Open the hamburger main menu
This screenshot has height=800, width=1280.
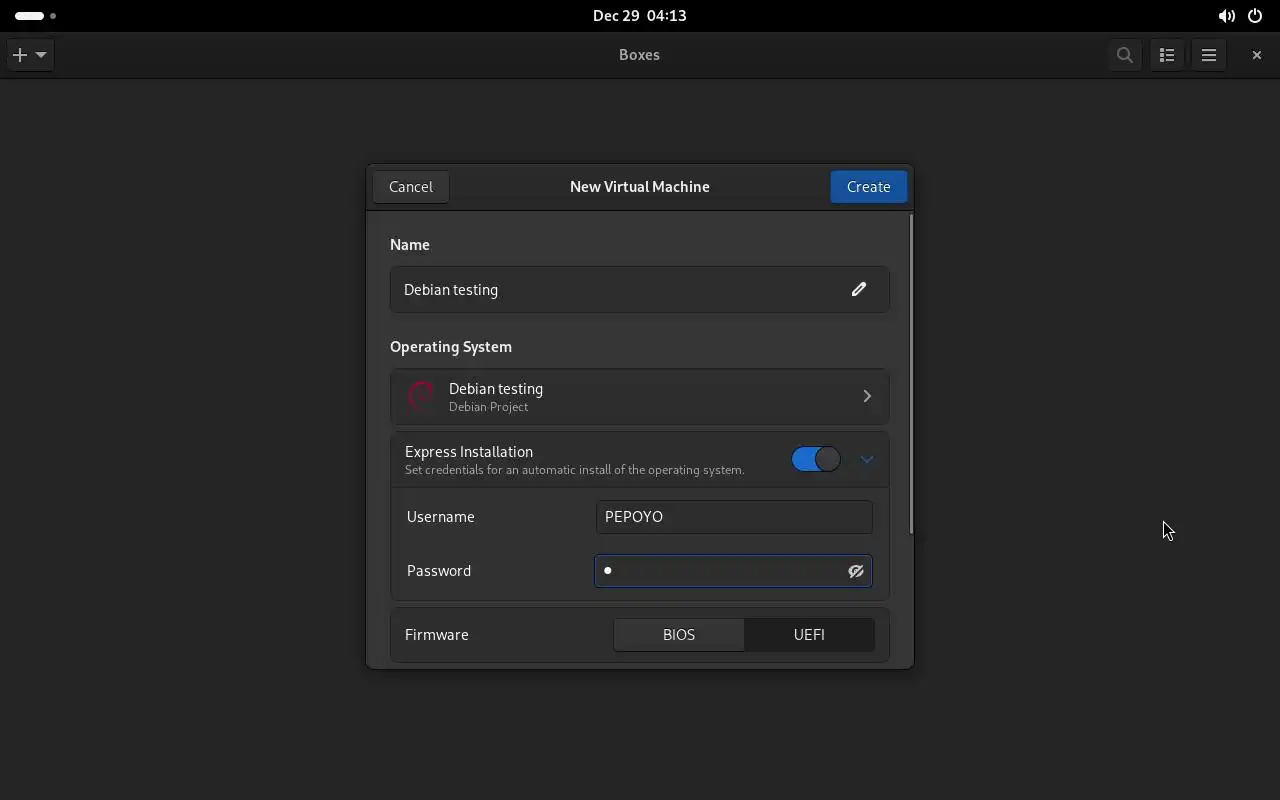coord(1209,55)
